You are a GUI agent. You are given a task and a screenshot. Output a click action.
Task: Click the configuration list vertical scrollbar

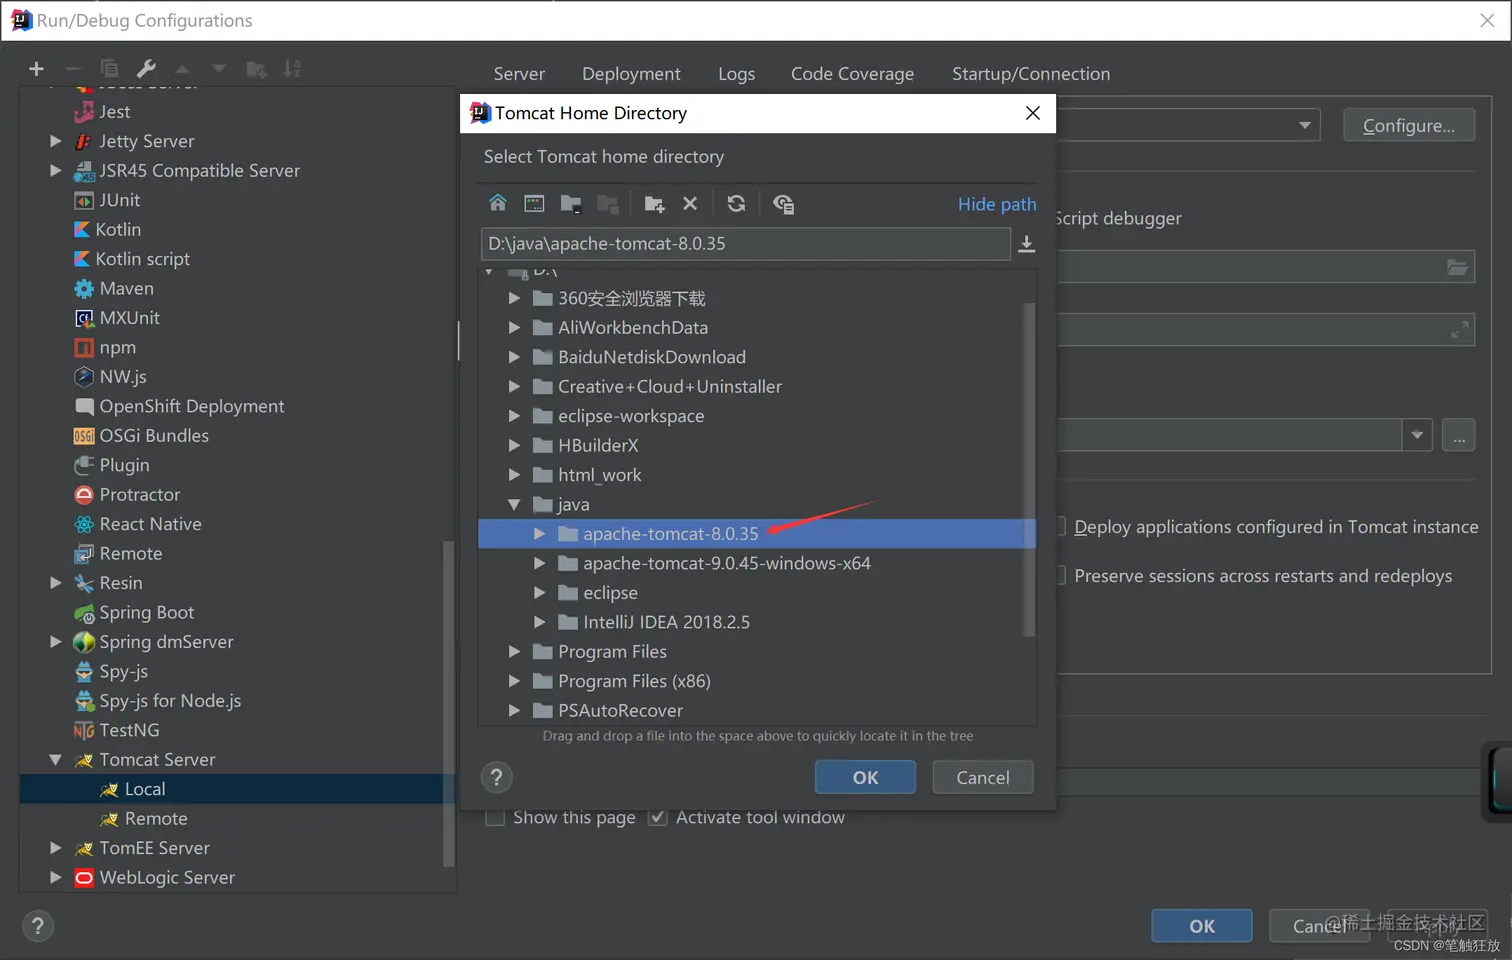[x=448, y=704]
